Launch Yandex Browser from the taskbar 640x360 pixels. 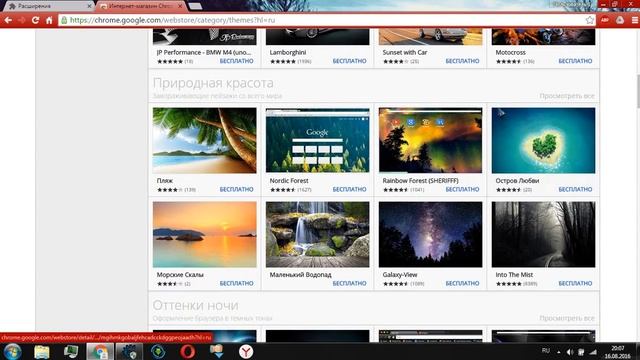pos(246,351)
